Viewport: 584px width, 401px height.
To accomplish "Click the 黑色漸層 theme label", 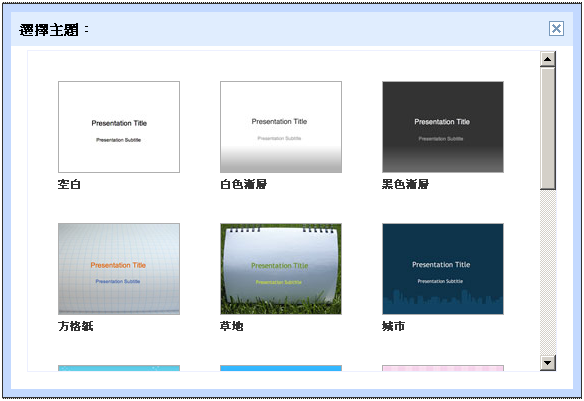I will [x=405, y=184].
